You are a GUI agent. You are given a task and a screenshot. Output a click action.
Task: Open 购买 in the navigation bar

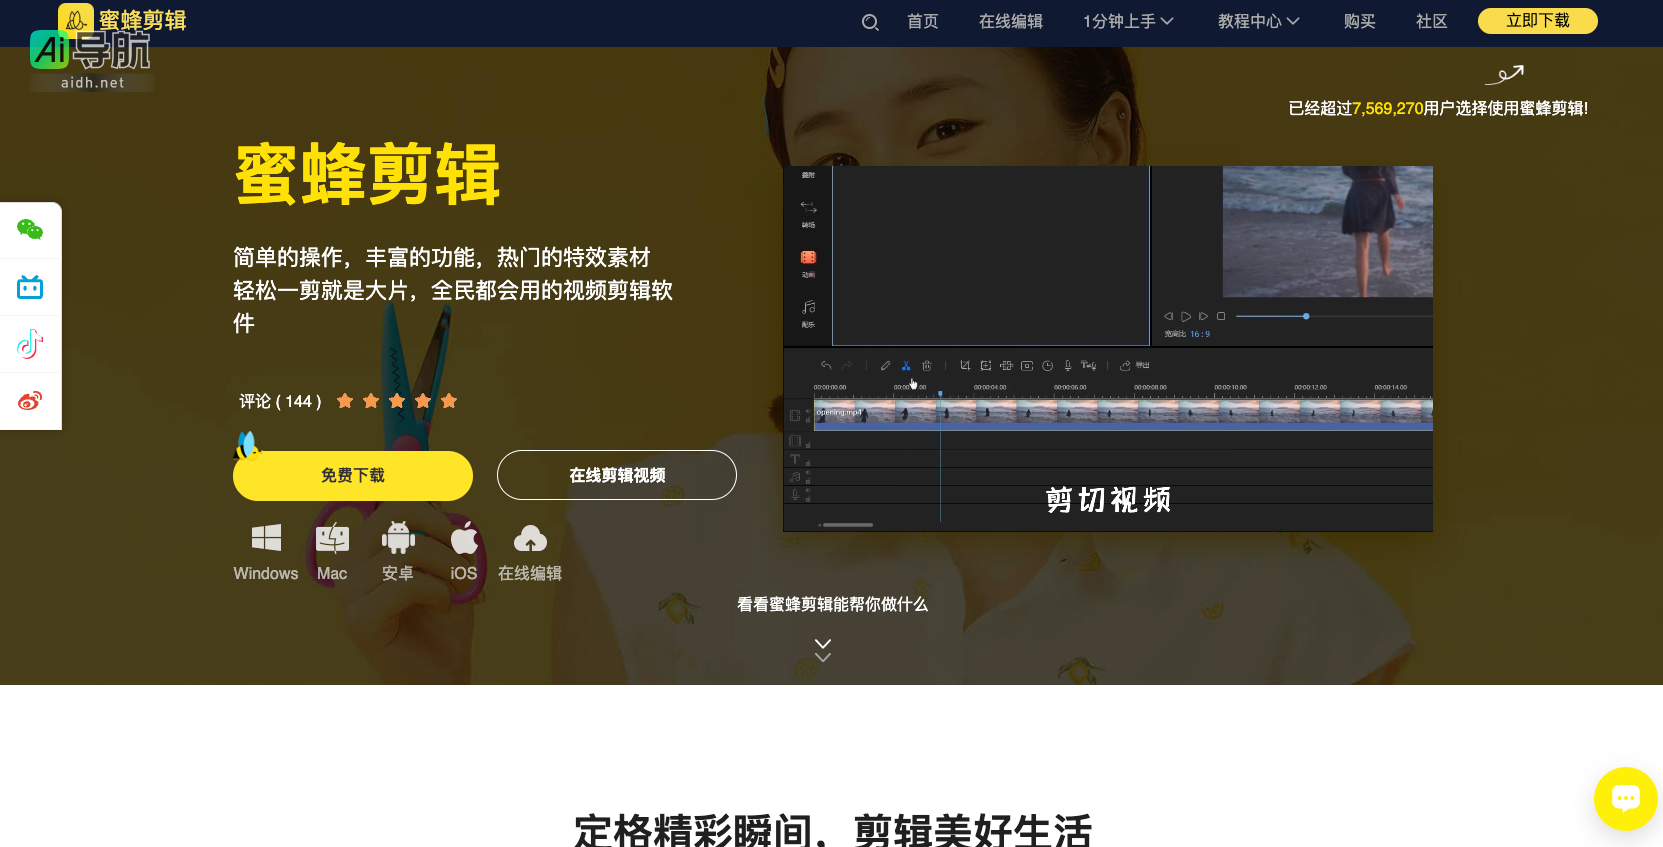[1359, 21]
